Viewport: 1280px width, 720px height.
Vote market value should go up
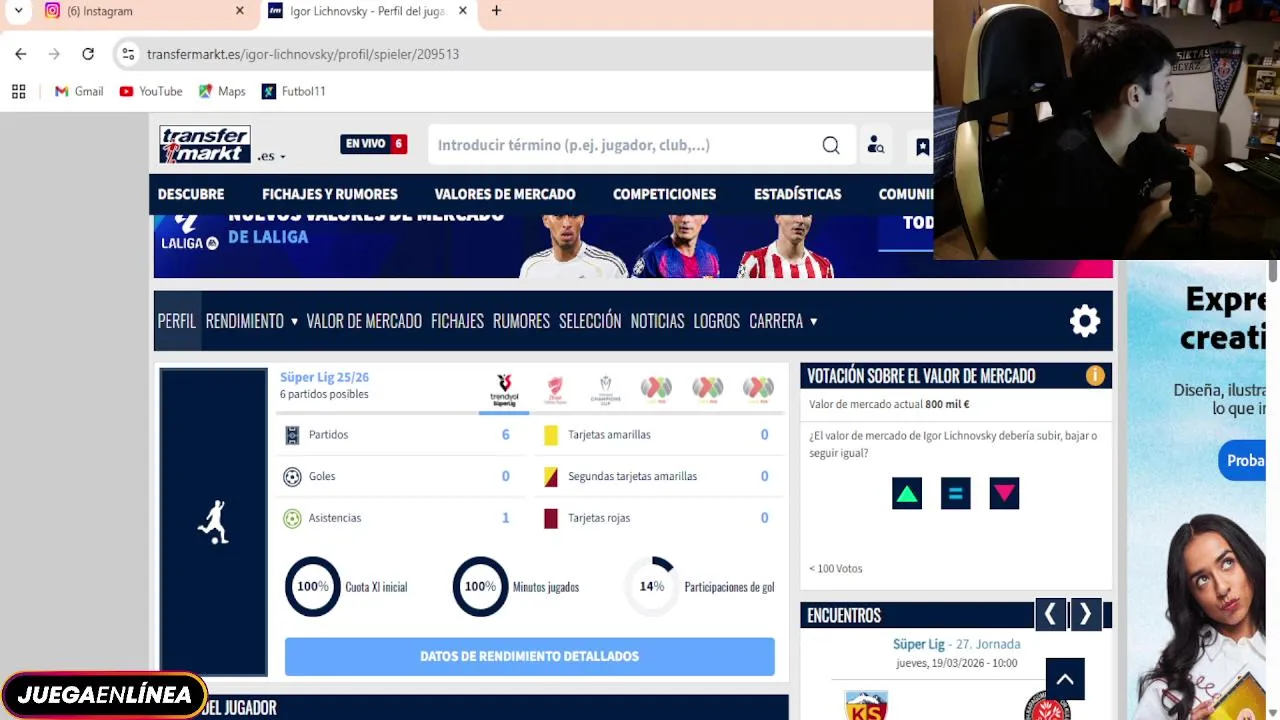pyautogui.click(x=907, y=493)
